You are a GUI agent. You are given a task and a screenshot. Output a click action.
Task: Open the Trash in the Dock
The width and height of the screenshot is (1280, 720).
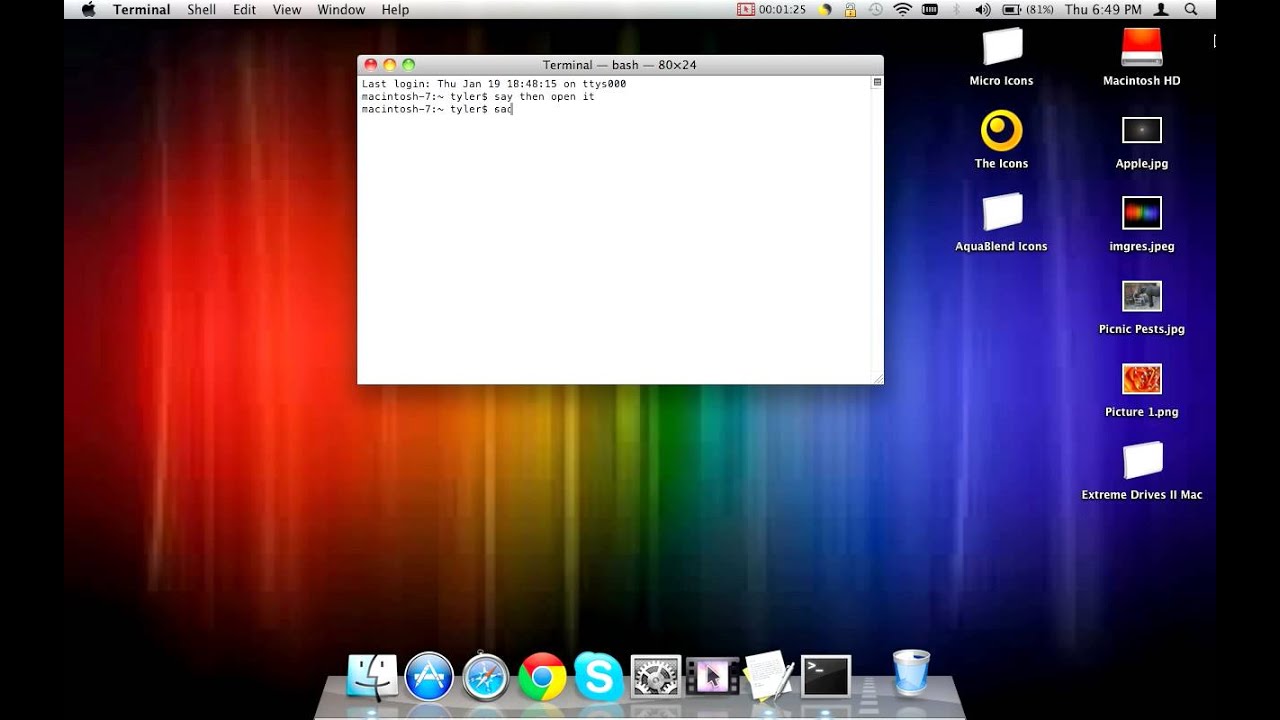point(911,673)
